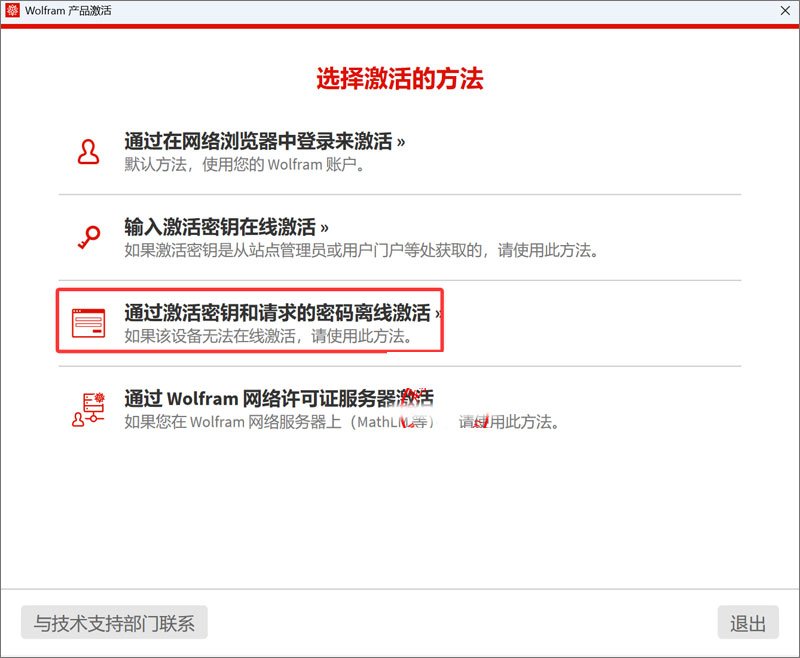800x658 pixels.
Task: Choose 通过激活密钥和请求的密码离线激活 option
Action: [x=282, y=313]
